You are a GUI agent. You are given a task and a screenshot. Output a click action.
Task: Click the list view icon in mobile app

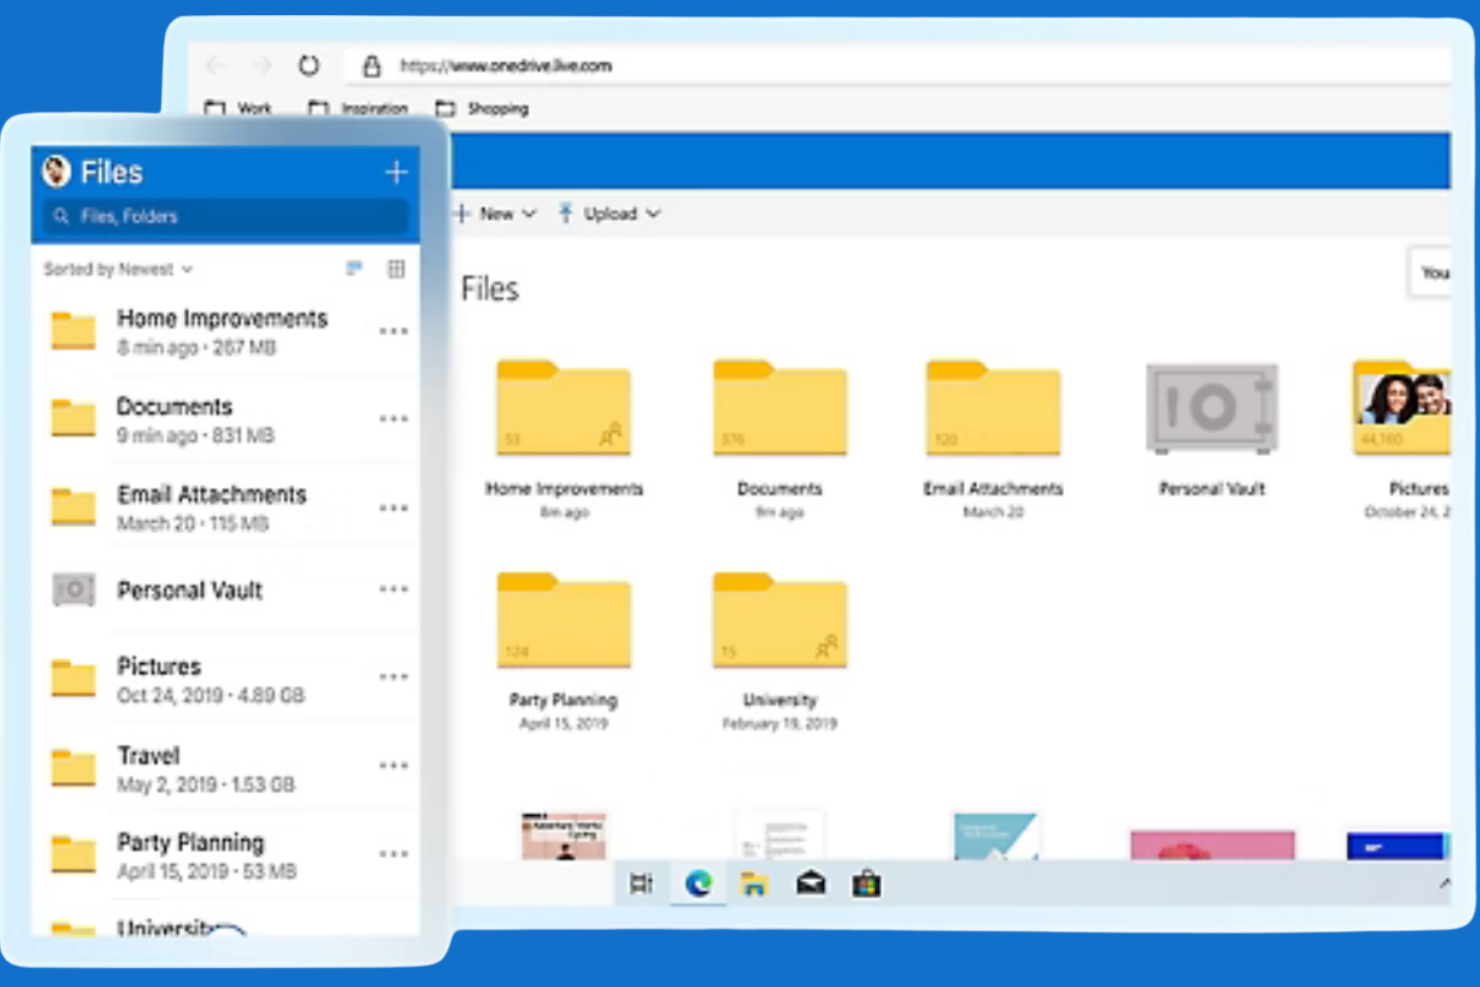point(354,268)
